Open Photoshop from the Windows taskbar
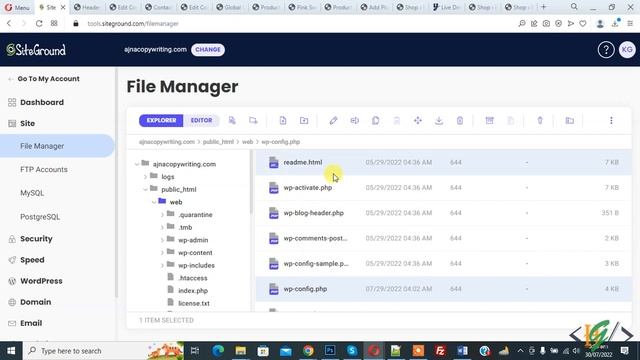 click(x=330, y=351)
